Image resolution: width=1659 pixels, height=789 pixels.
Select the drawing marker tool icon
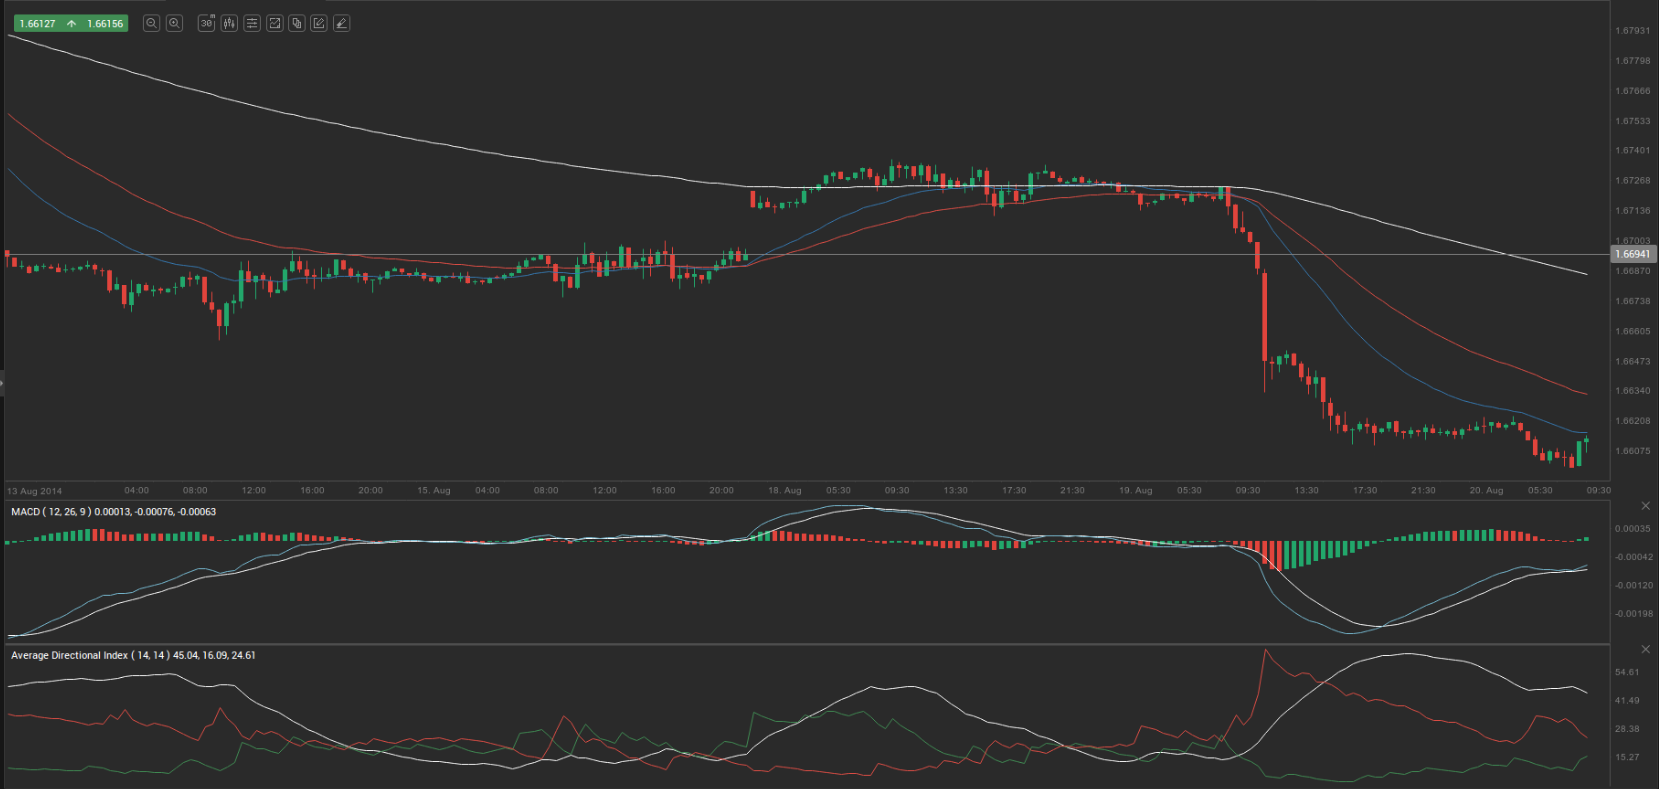click(342, 23)
